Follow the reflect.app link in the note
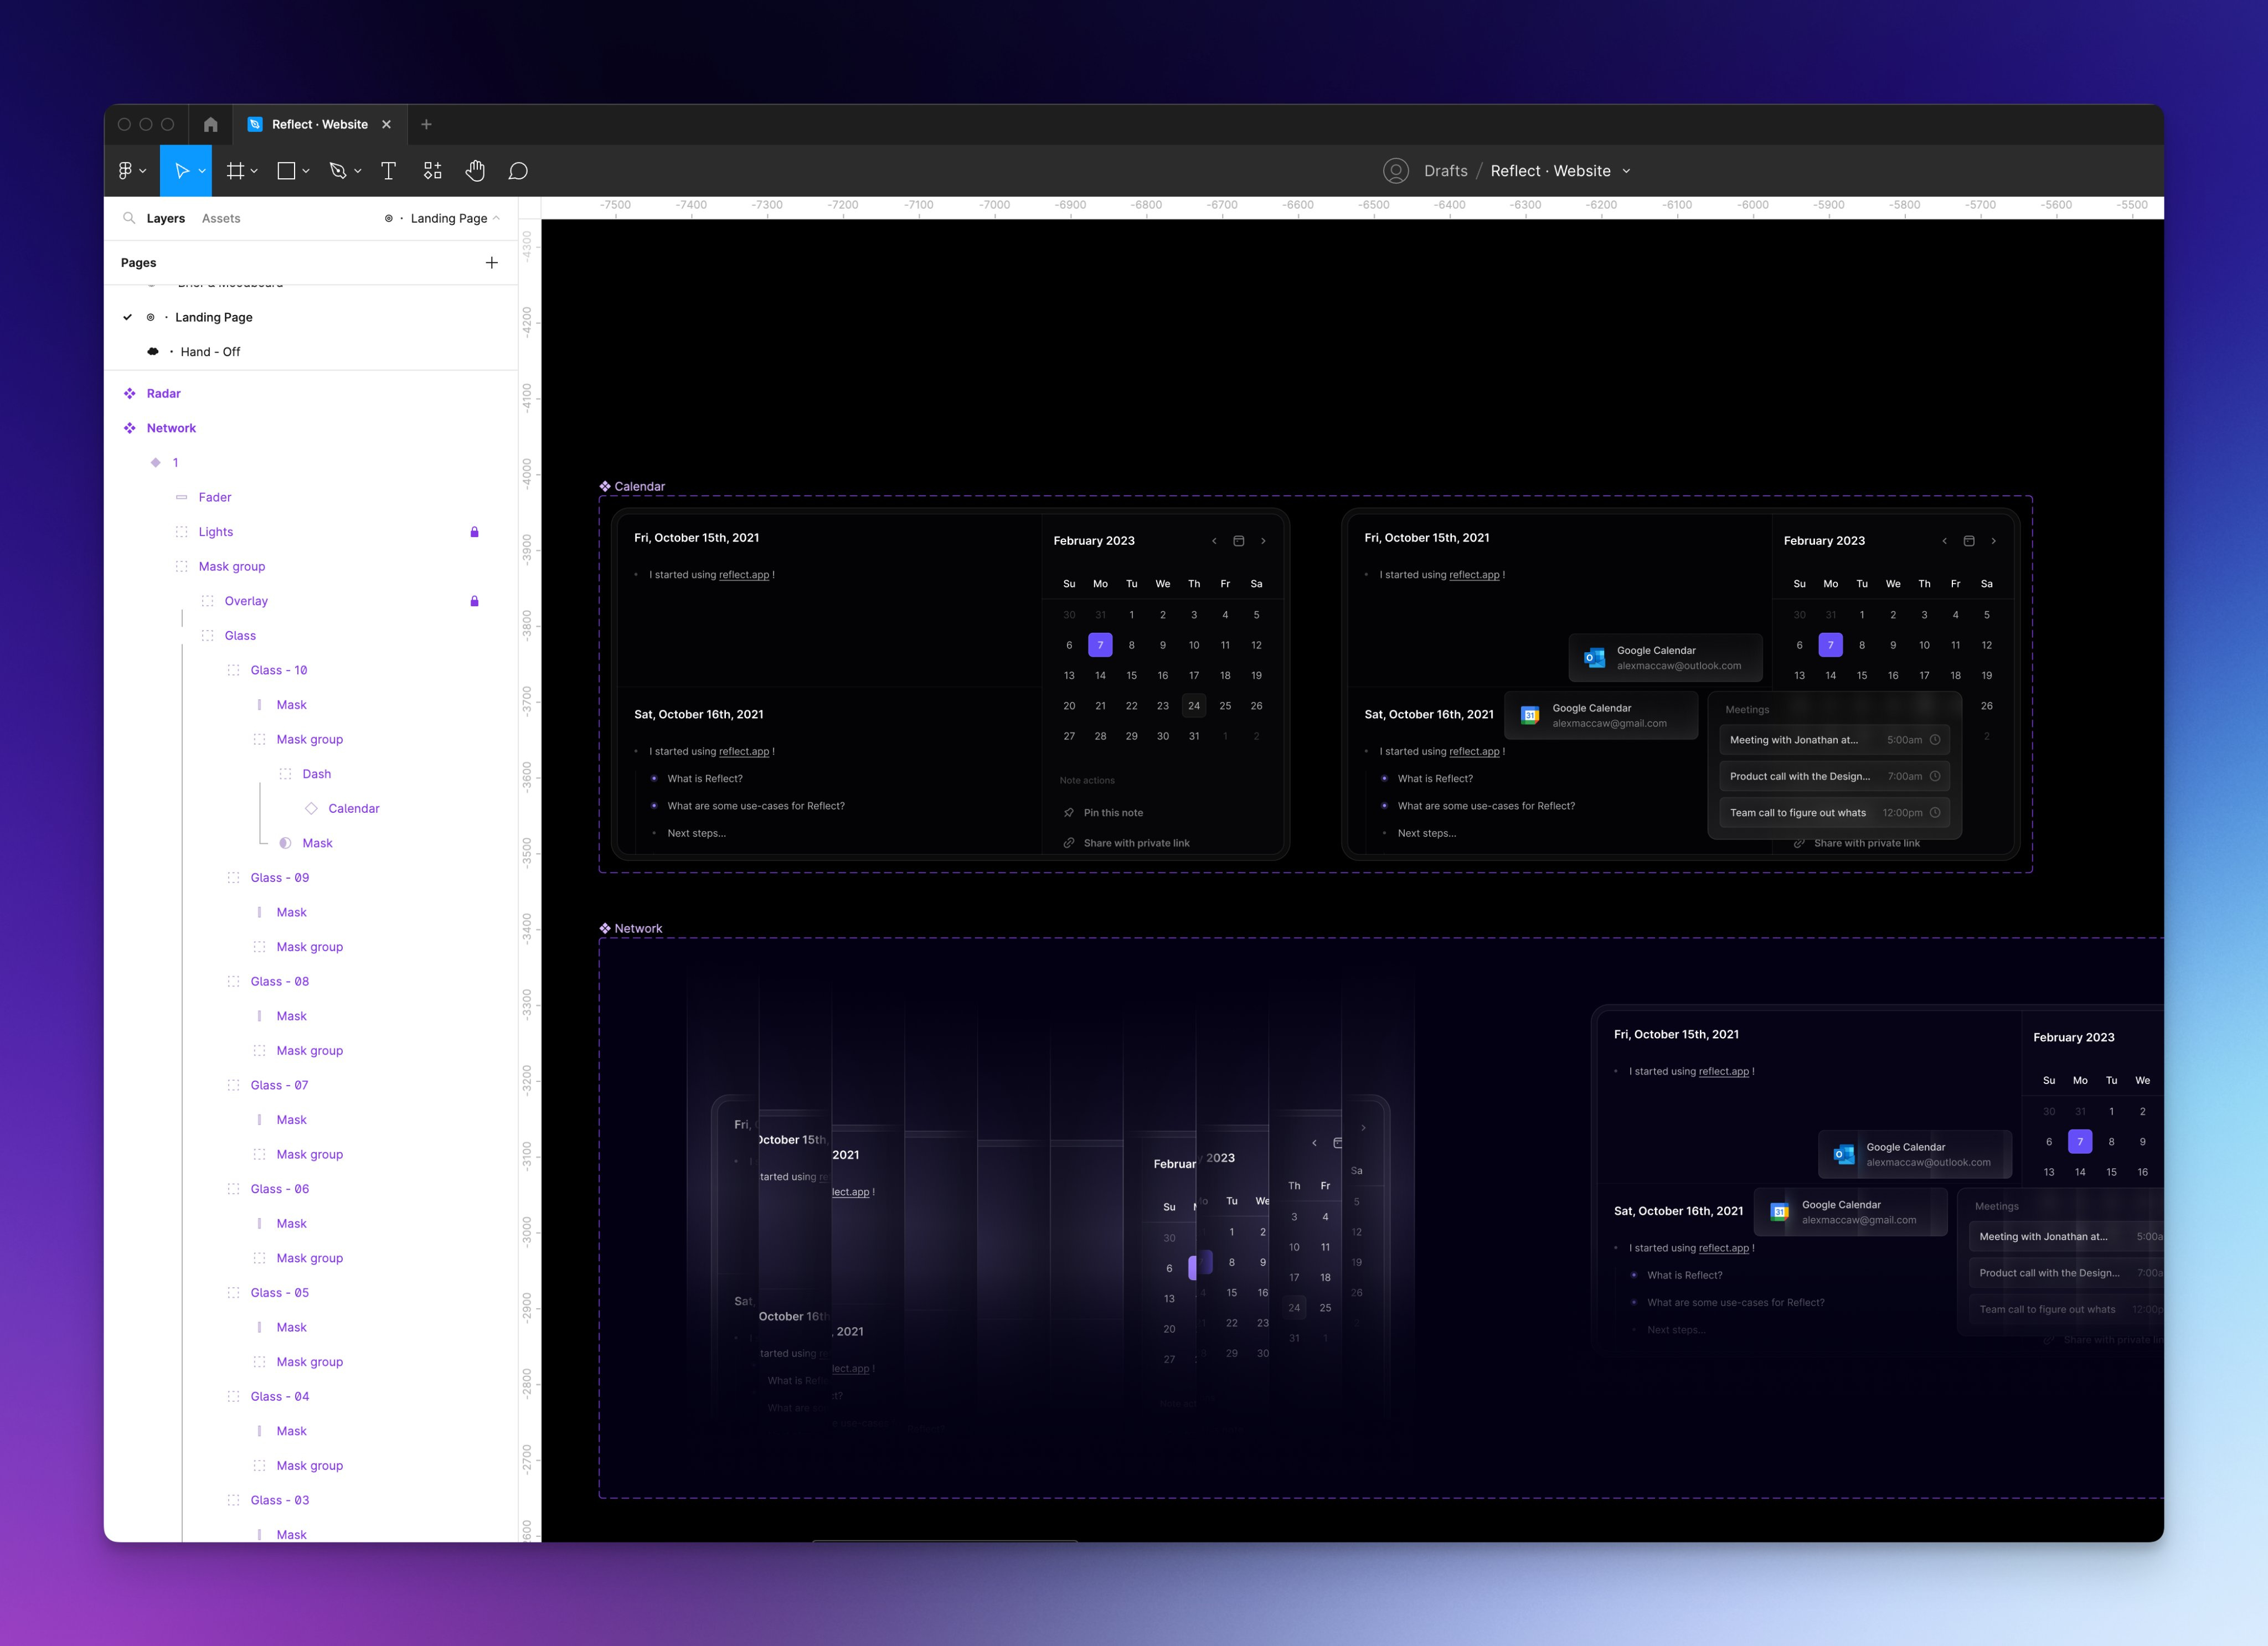The width and height of the screenshot is (2268, 1646). [x=743, y=574]
